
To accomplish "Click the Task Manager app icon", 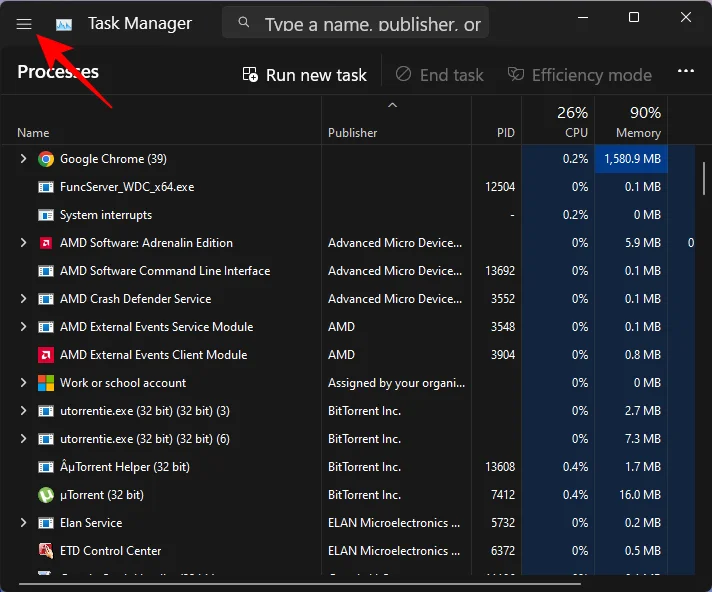I will 64,24.
